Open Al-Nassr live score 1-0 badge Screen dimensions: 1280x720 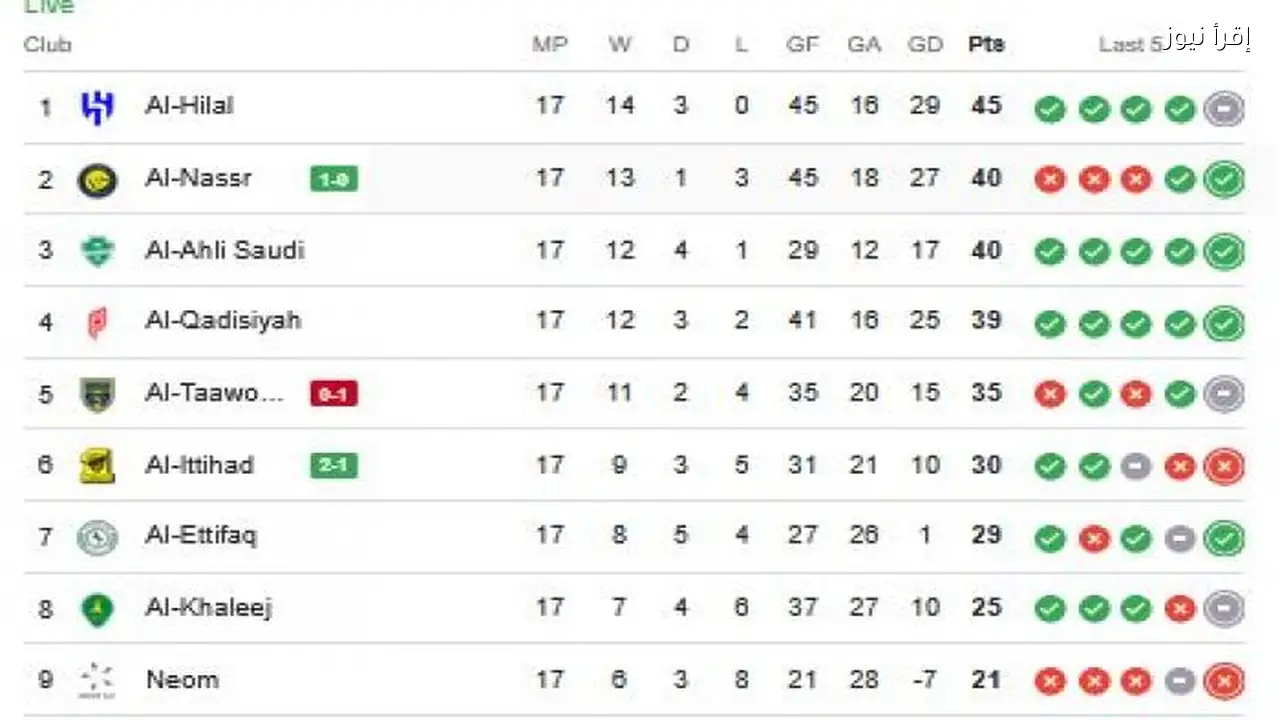pyautogui.click(x=334, y=180)
